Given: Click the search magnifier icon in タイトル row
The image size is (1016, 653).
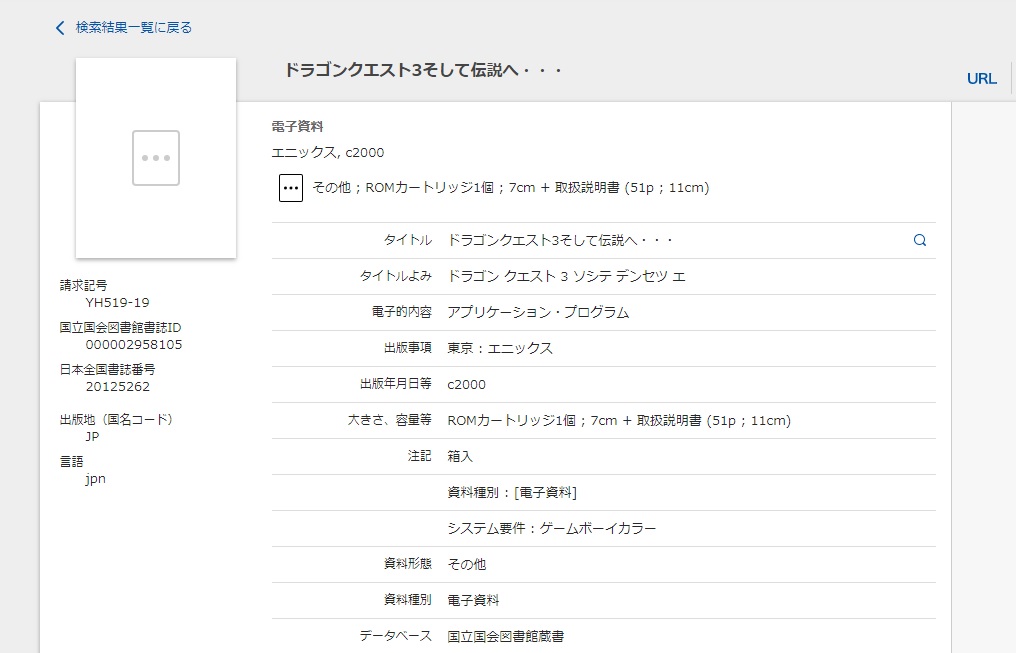Looking at the screenshot, I should 919,240.
